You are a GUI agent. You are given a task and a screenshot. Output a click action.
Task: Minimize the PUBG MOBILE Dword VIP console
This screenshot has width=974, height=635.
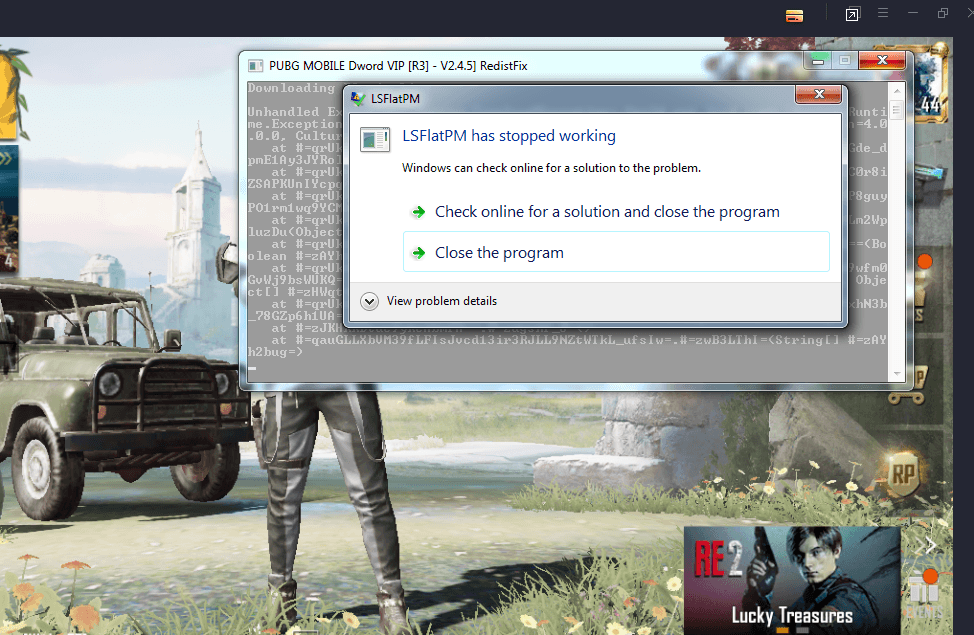pyautogui.click(x=818, y=60)
